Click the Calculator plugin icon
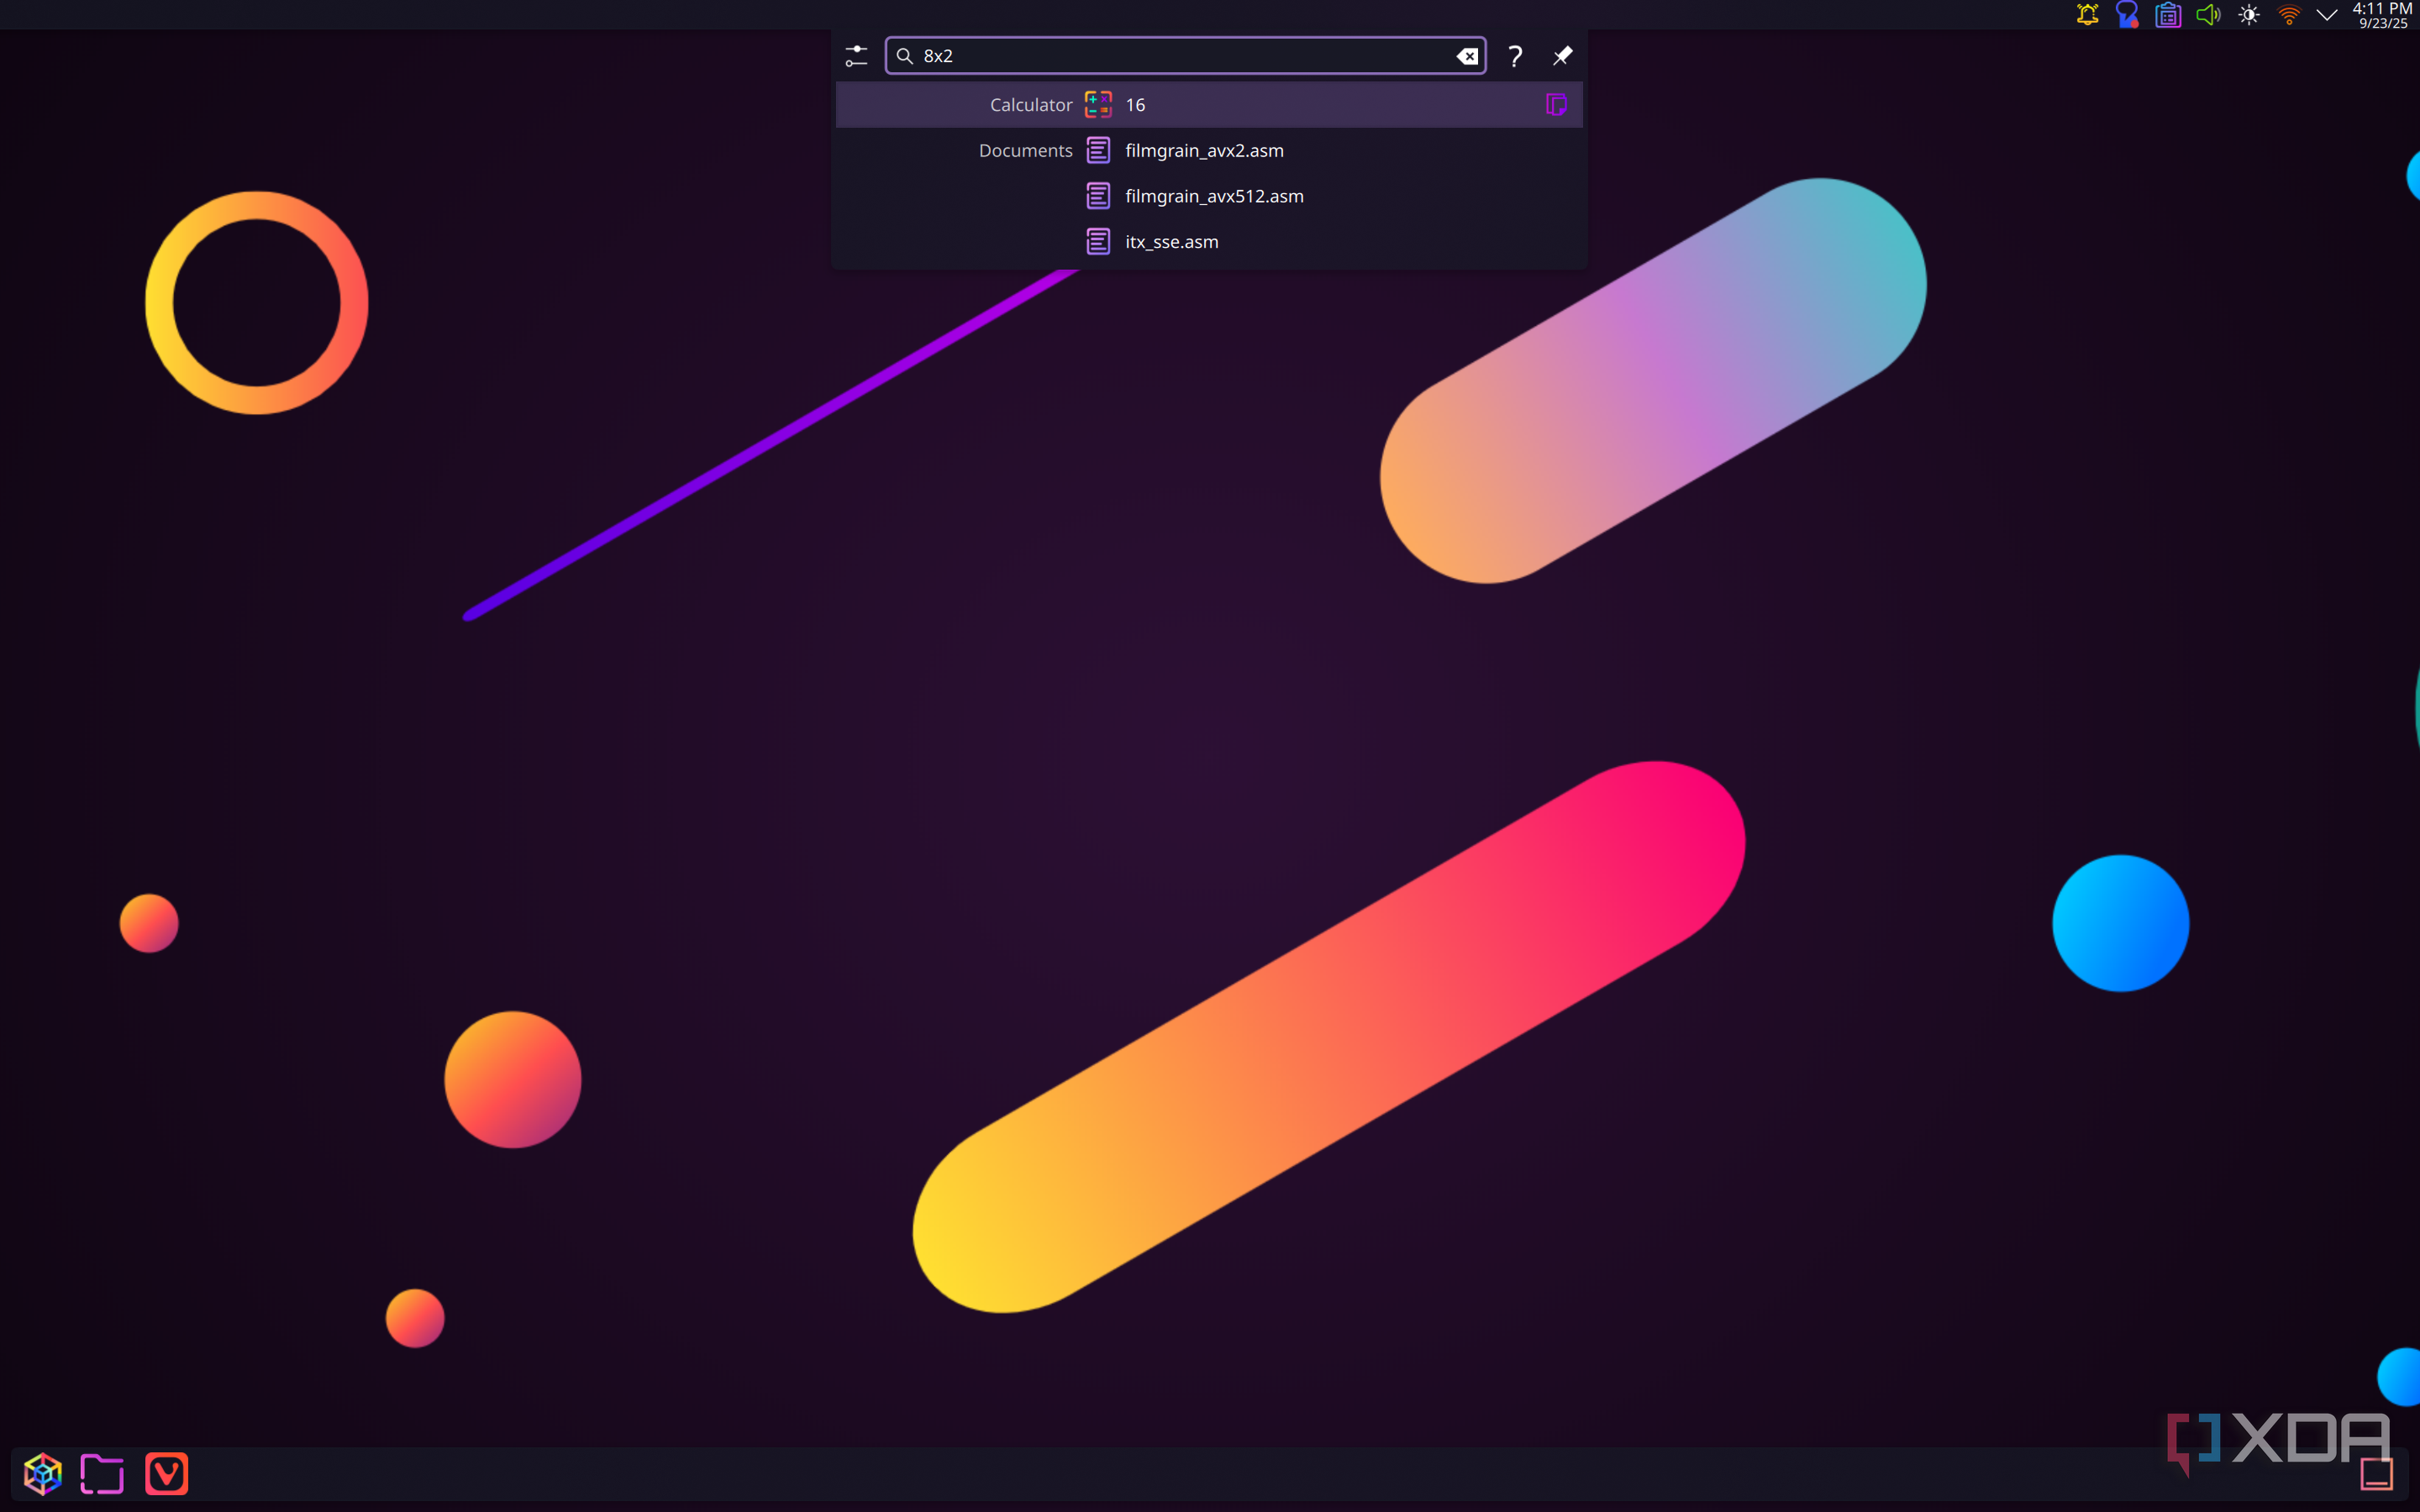The height and width of the screenshot is (1512, 2420). 1098,105
